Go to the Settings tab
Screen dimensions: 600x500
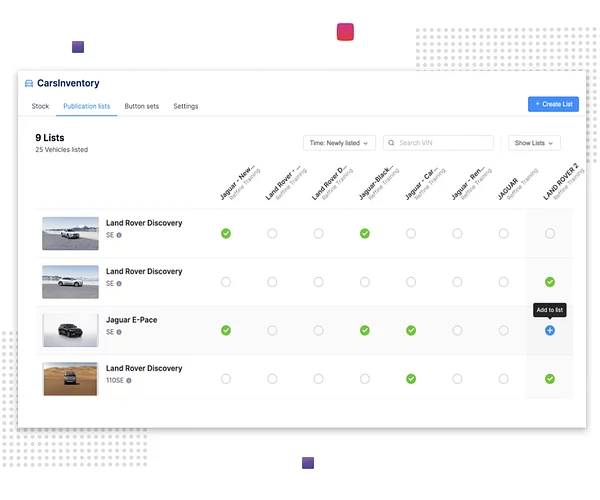[x=186, y=106]
